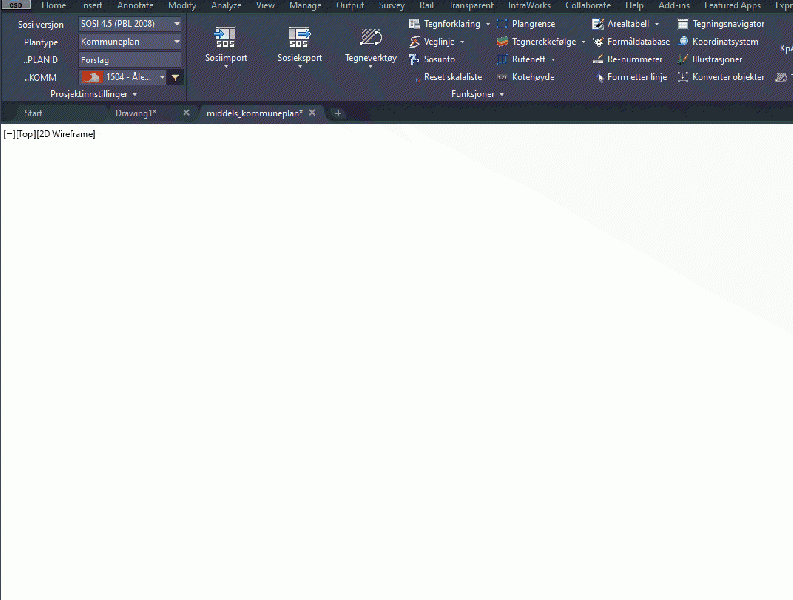Viewport: 793px width, 600px height.
Task: Expand the Veglinje dropdown arrow
Action: (x=462, y=42)
